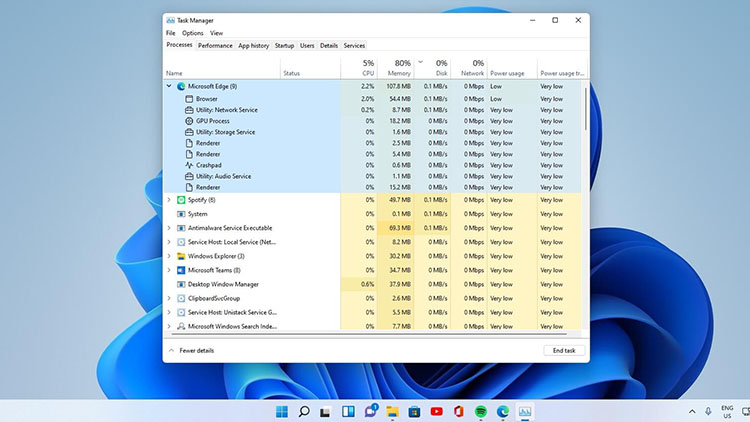This screenshot has height=422, width=750.
Task: Switch to the Services tab
Action: pyautogui.click(x=354, y=45)
